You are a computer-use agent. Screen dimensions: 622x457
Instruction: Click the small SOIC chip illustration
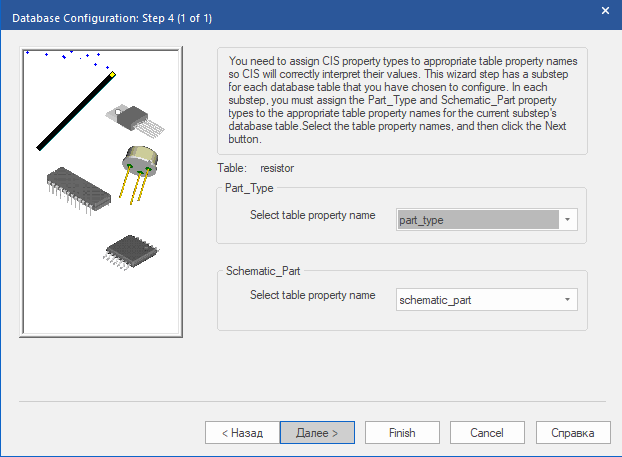pos(127,251)
